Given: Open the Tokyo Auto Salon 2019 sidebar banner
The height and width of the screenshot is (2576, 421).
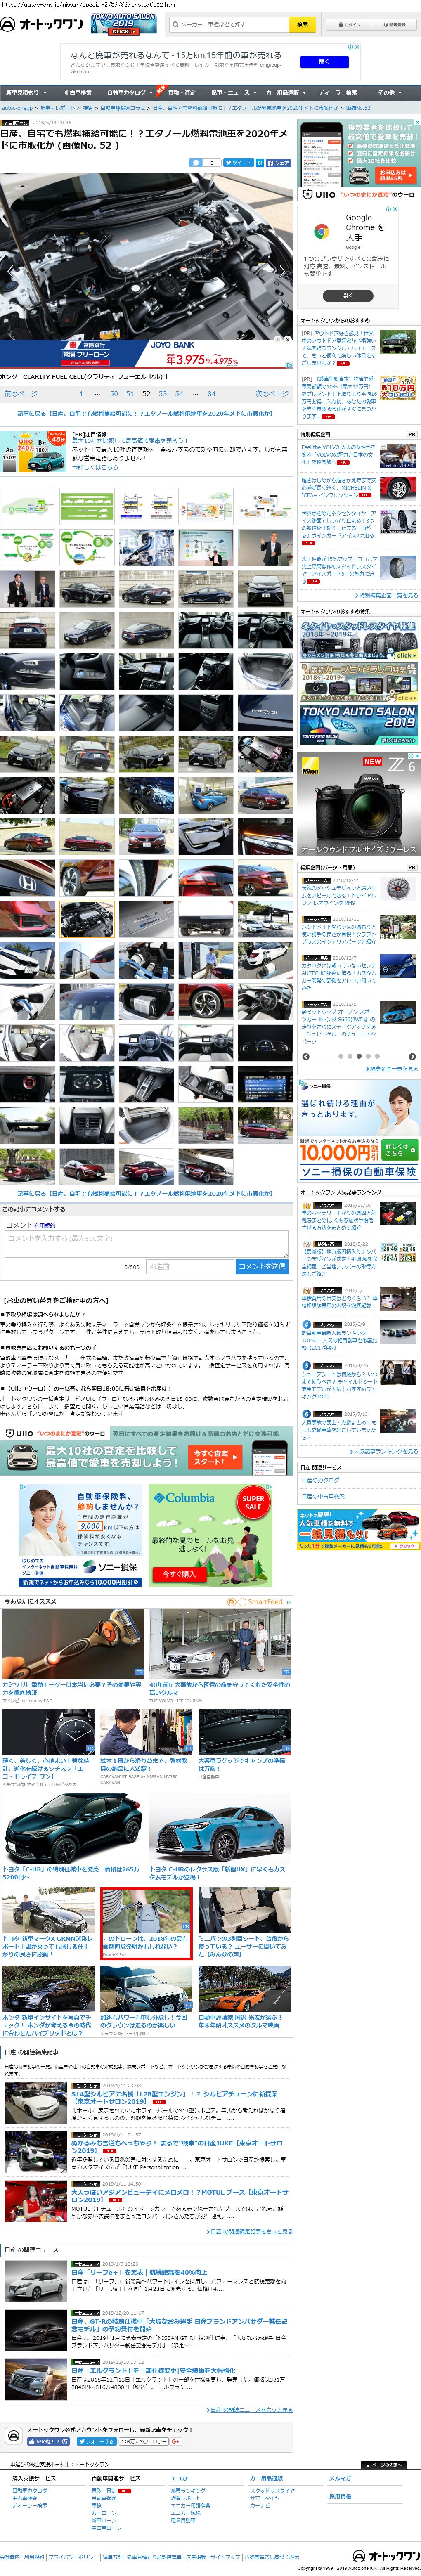Looking at the screenshot, I should (359, 724).
